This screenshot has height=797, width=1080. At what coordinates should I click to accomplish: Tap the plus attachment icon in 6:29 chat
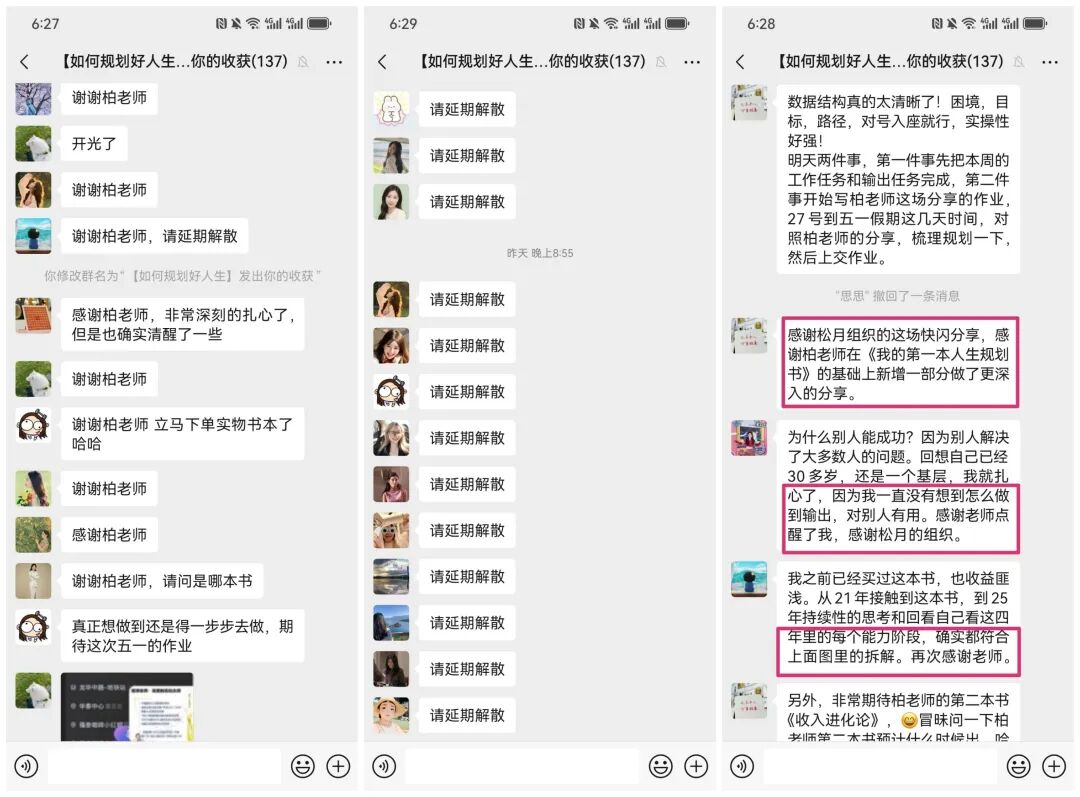click(x=696, y=766)
